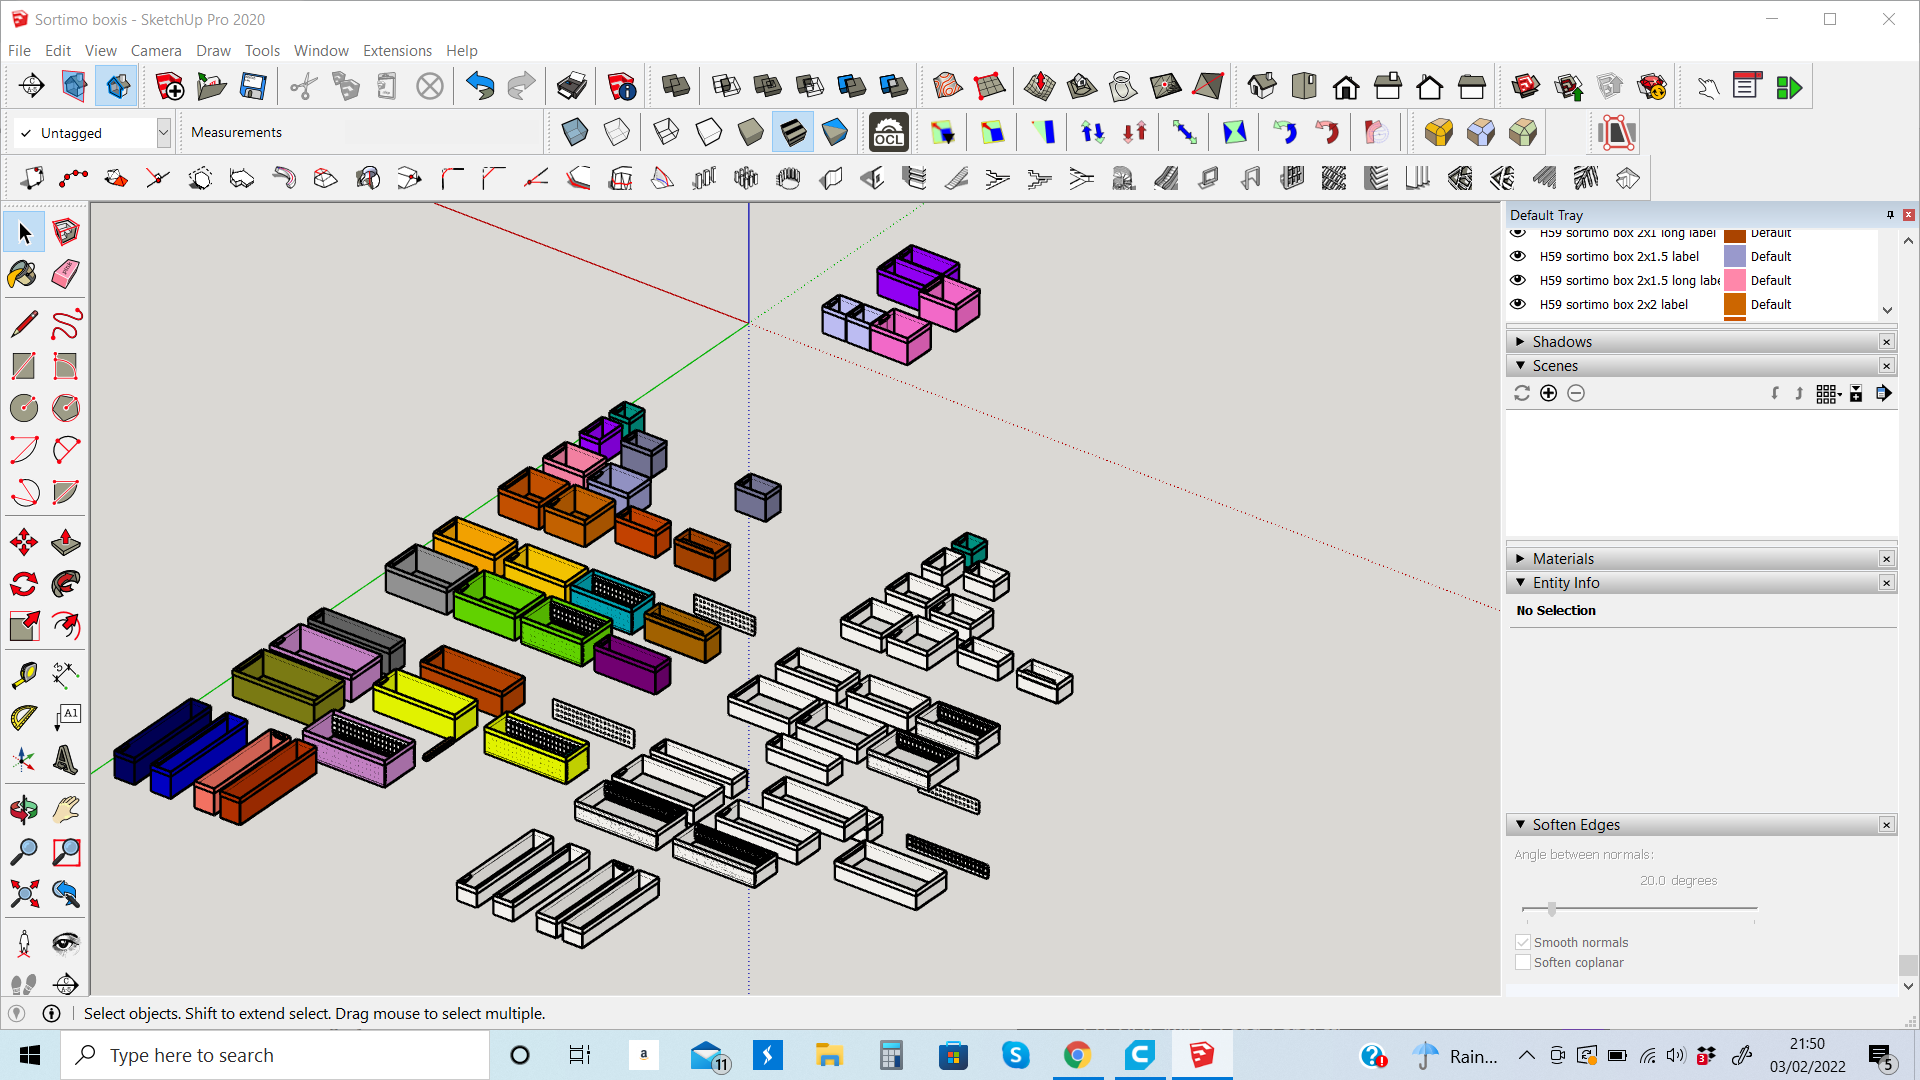Screen dimensions: 1920x1080
Task: Open the Camera menu
Action: click(156, 51)
